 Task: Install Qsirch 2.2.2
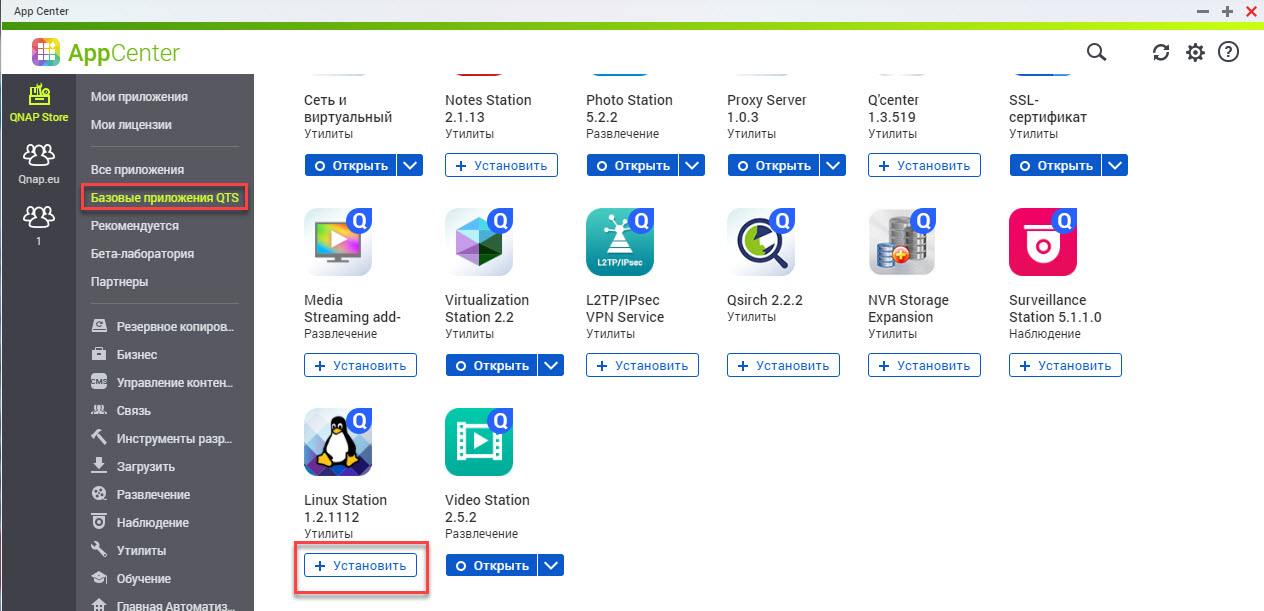783,365
